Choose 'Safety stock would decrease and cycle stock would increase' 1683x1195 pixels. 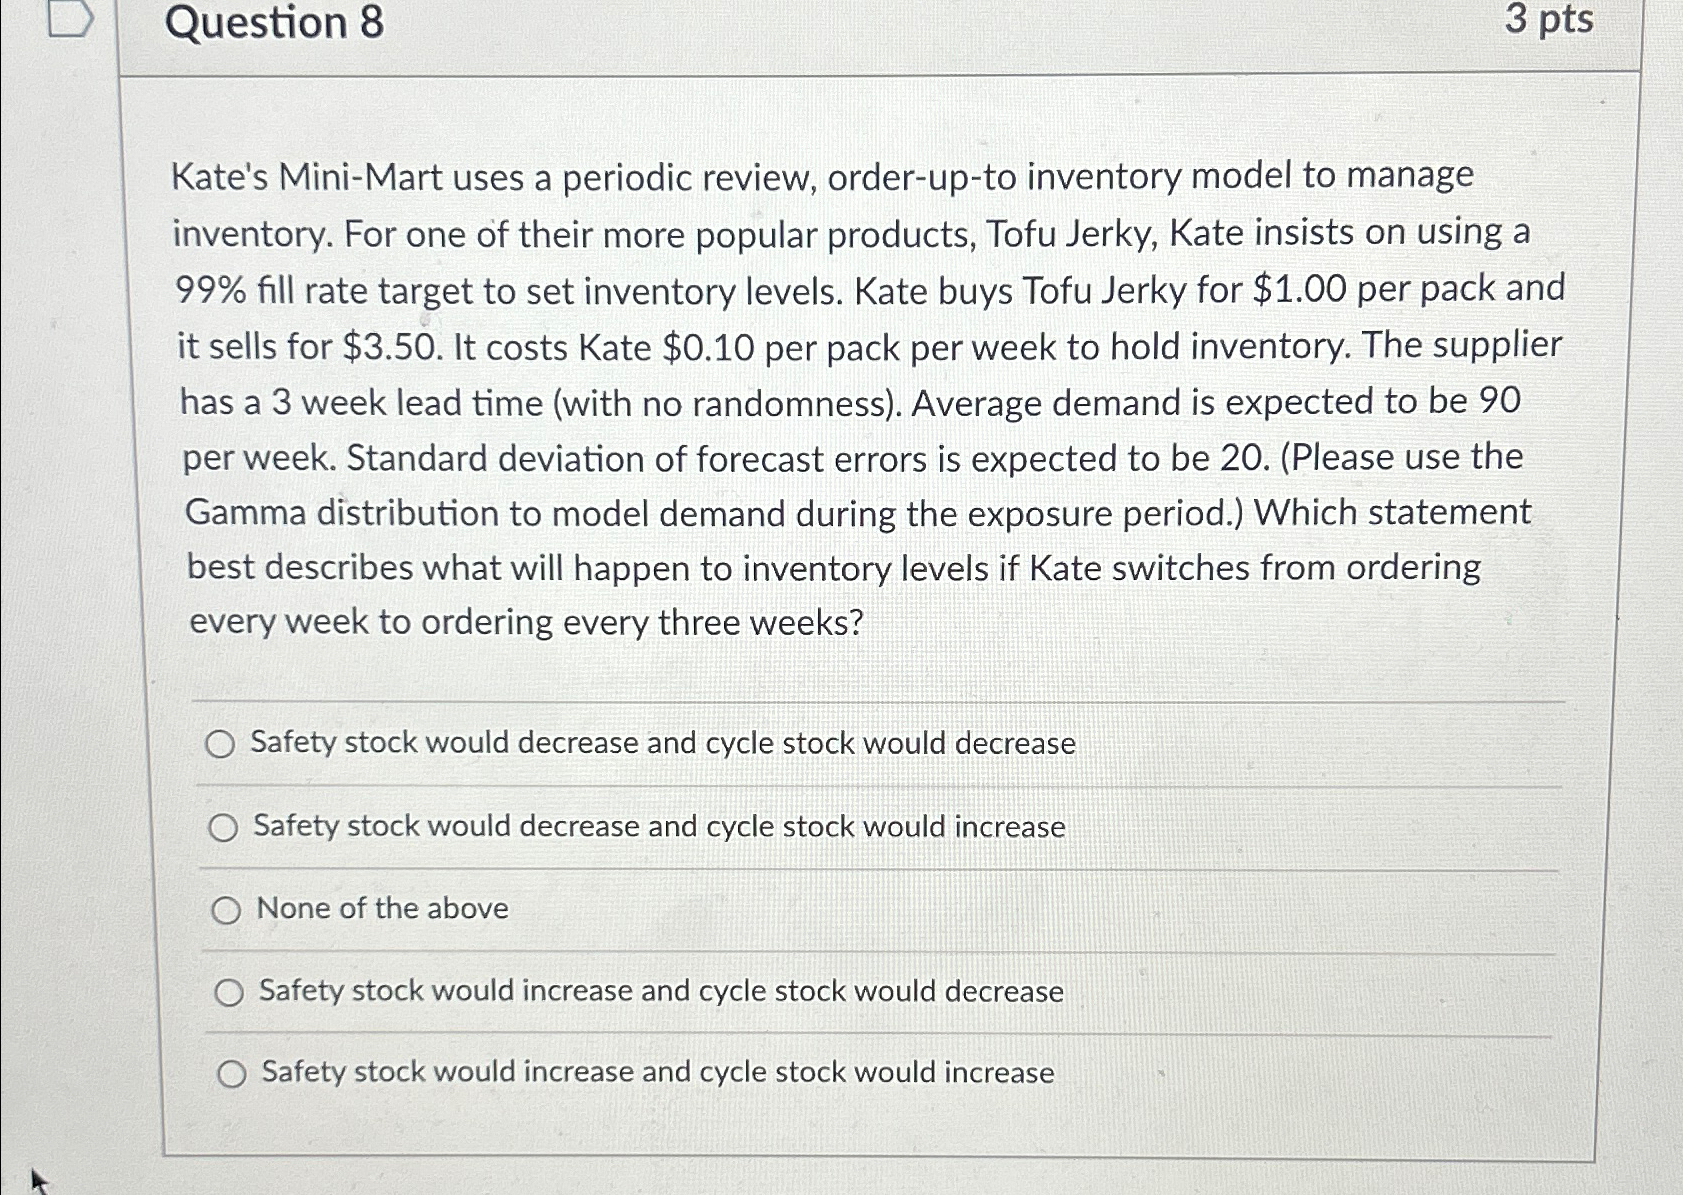click(225, 827)
